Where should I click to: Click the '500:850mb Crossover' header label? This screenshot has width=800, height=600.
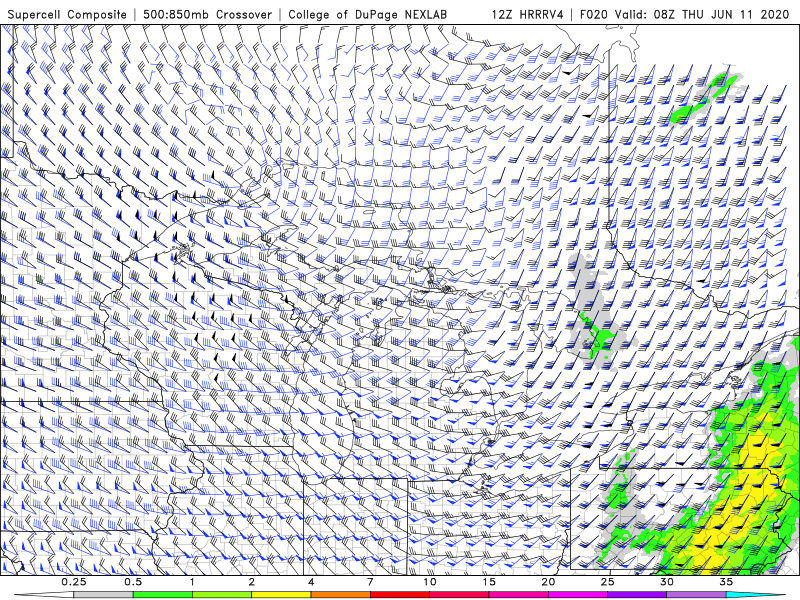(x=208, y=15)
